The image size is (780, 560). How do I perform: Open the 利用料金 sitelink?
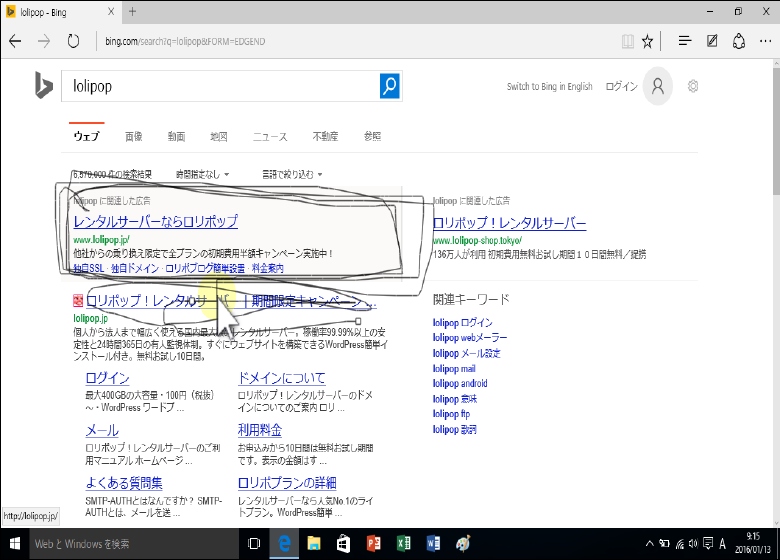(x=260, y=430)
